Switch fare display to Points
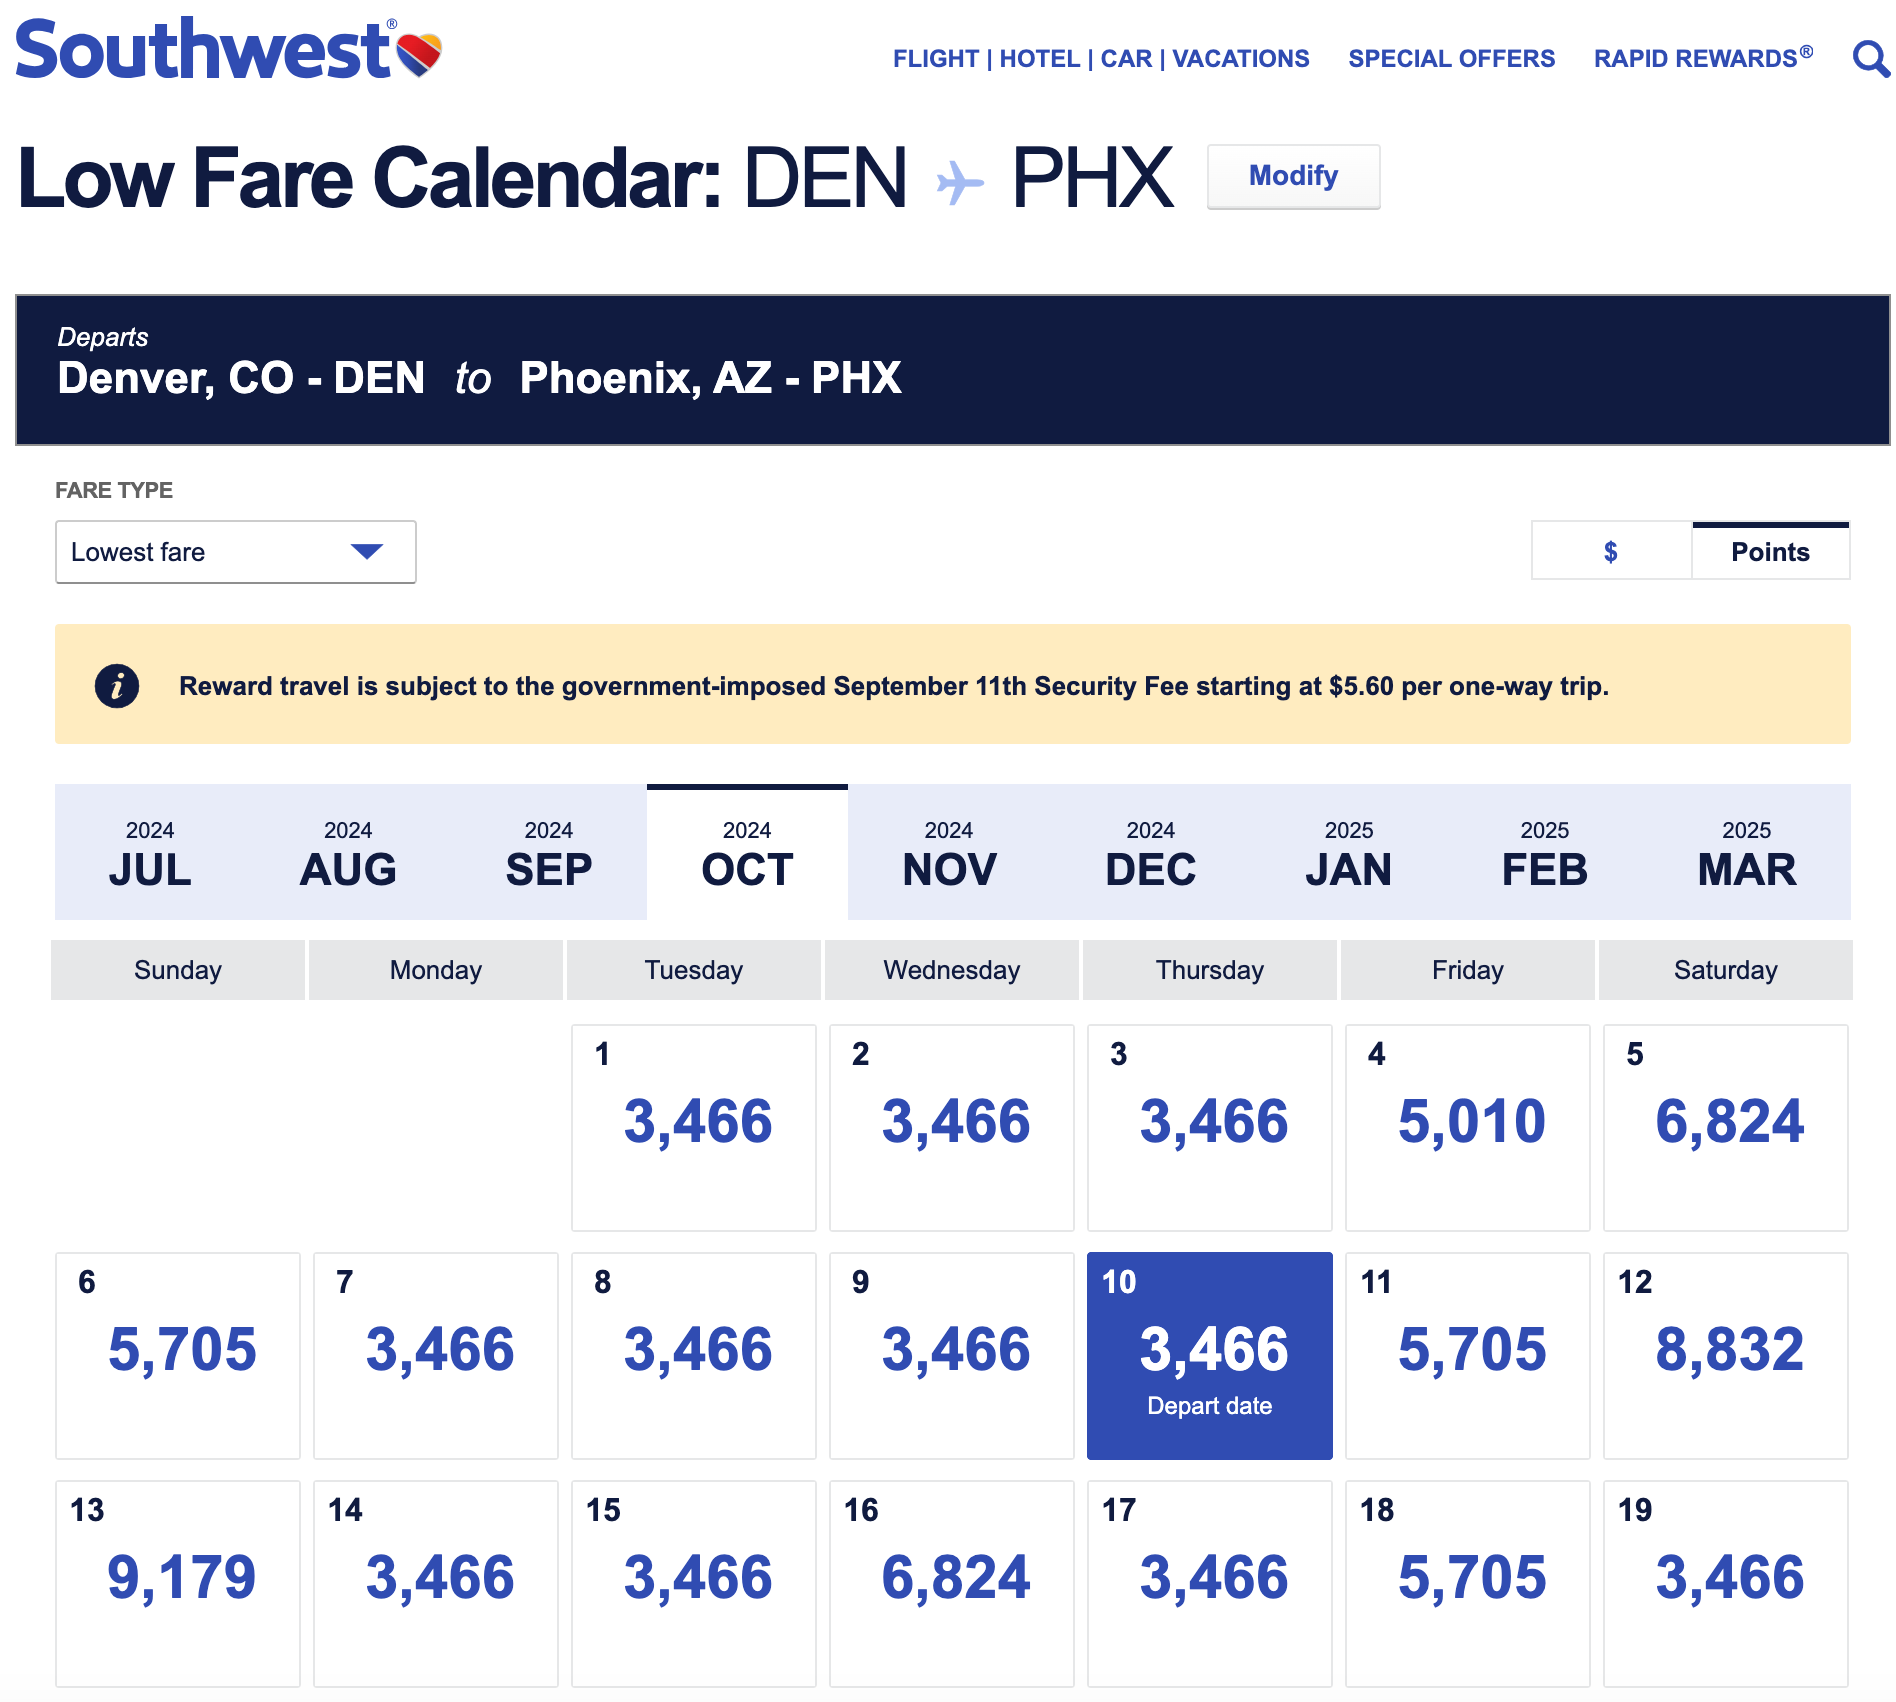This screenshot has width=1896, height=1702. (1769, 551)
